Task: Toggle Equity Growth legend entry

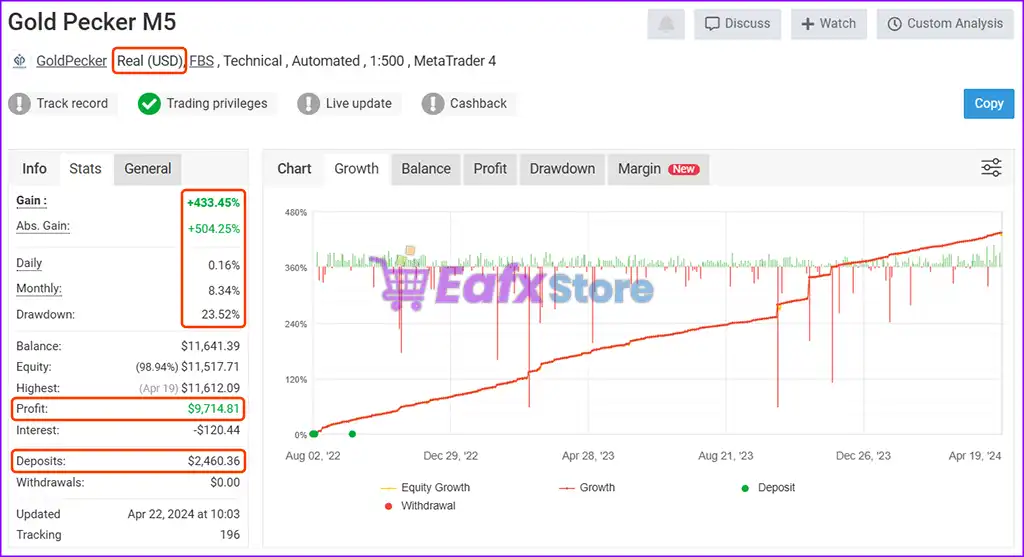Action: click(x=425, y=487)
